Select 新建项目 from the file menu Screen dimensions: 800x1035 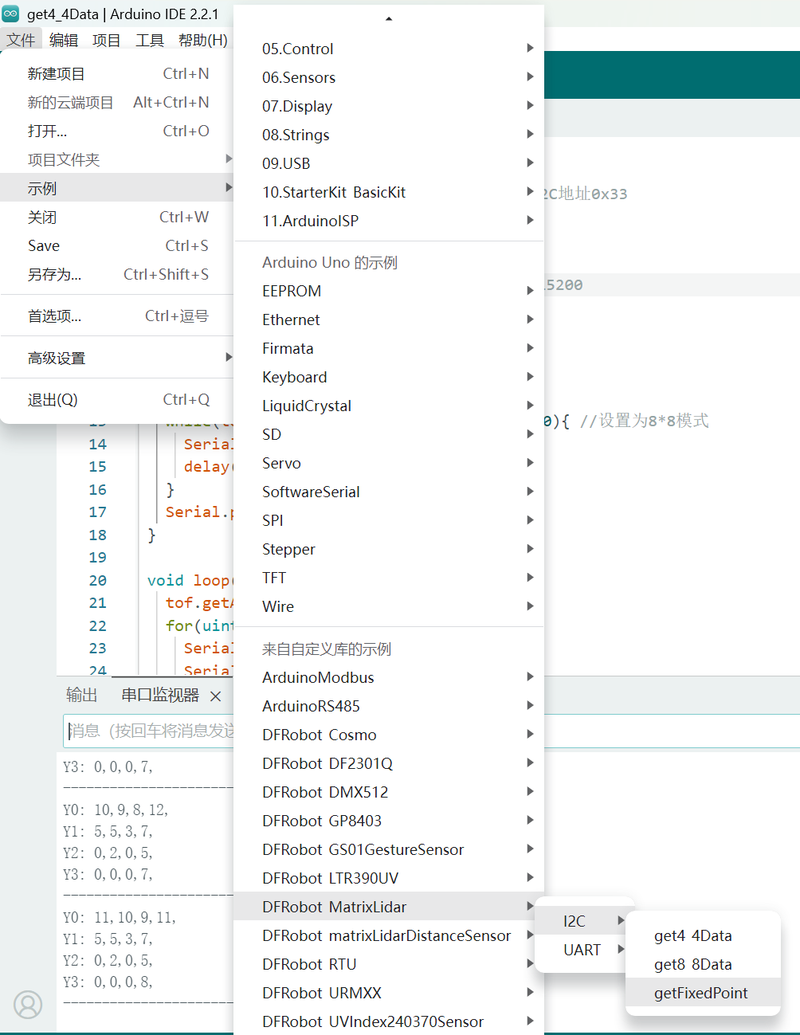pos(57,74)
